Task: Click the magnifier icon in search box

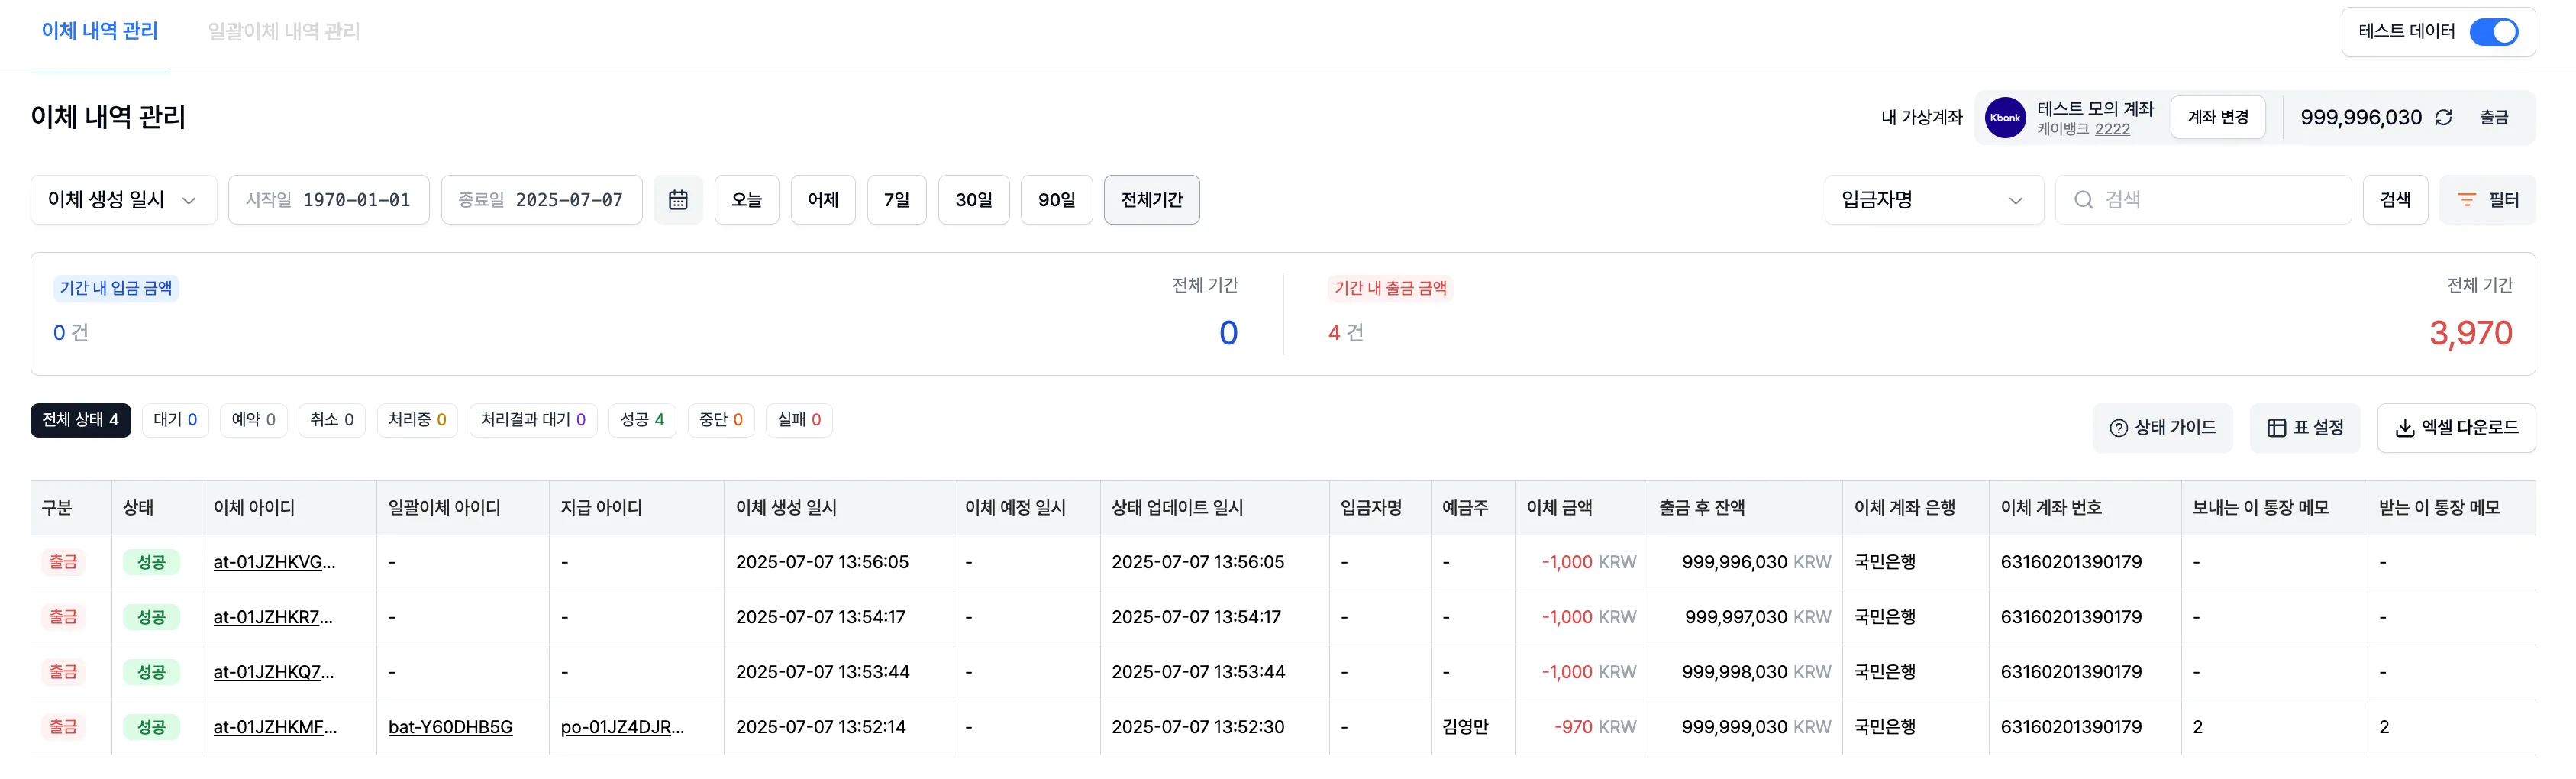Action: tap(2083, 200)
